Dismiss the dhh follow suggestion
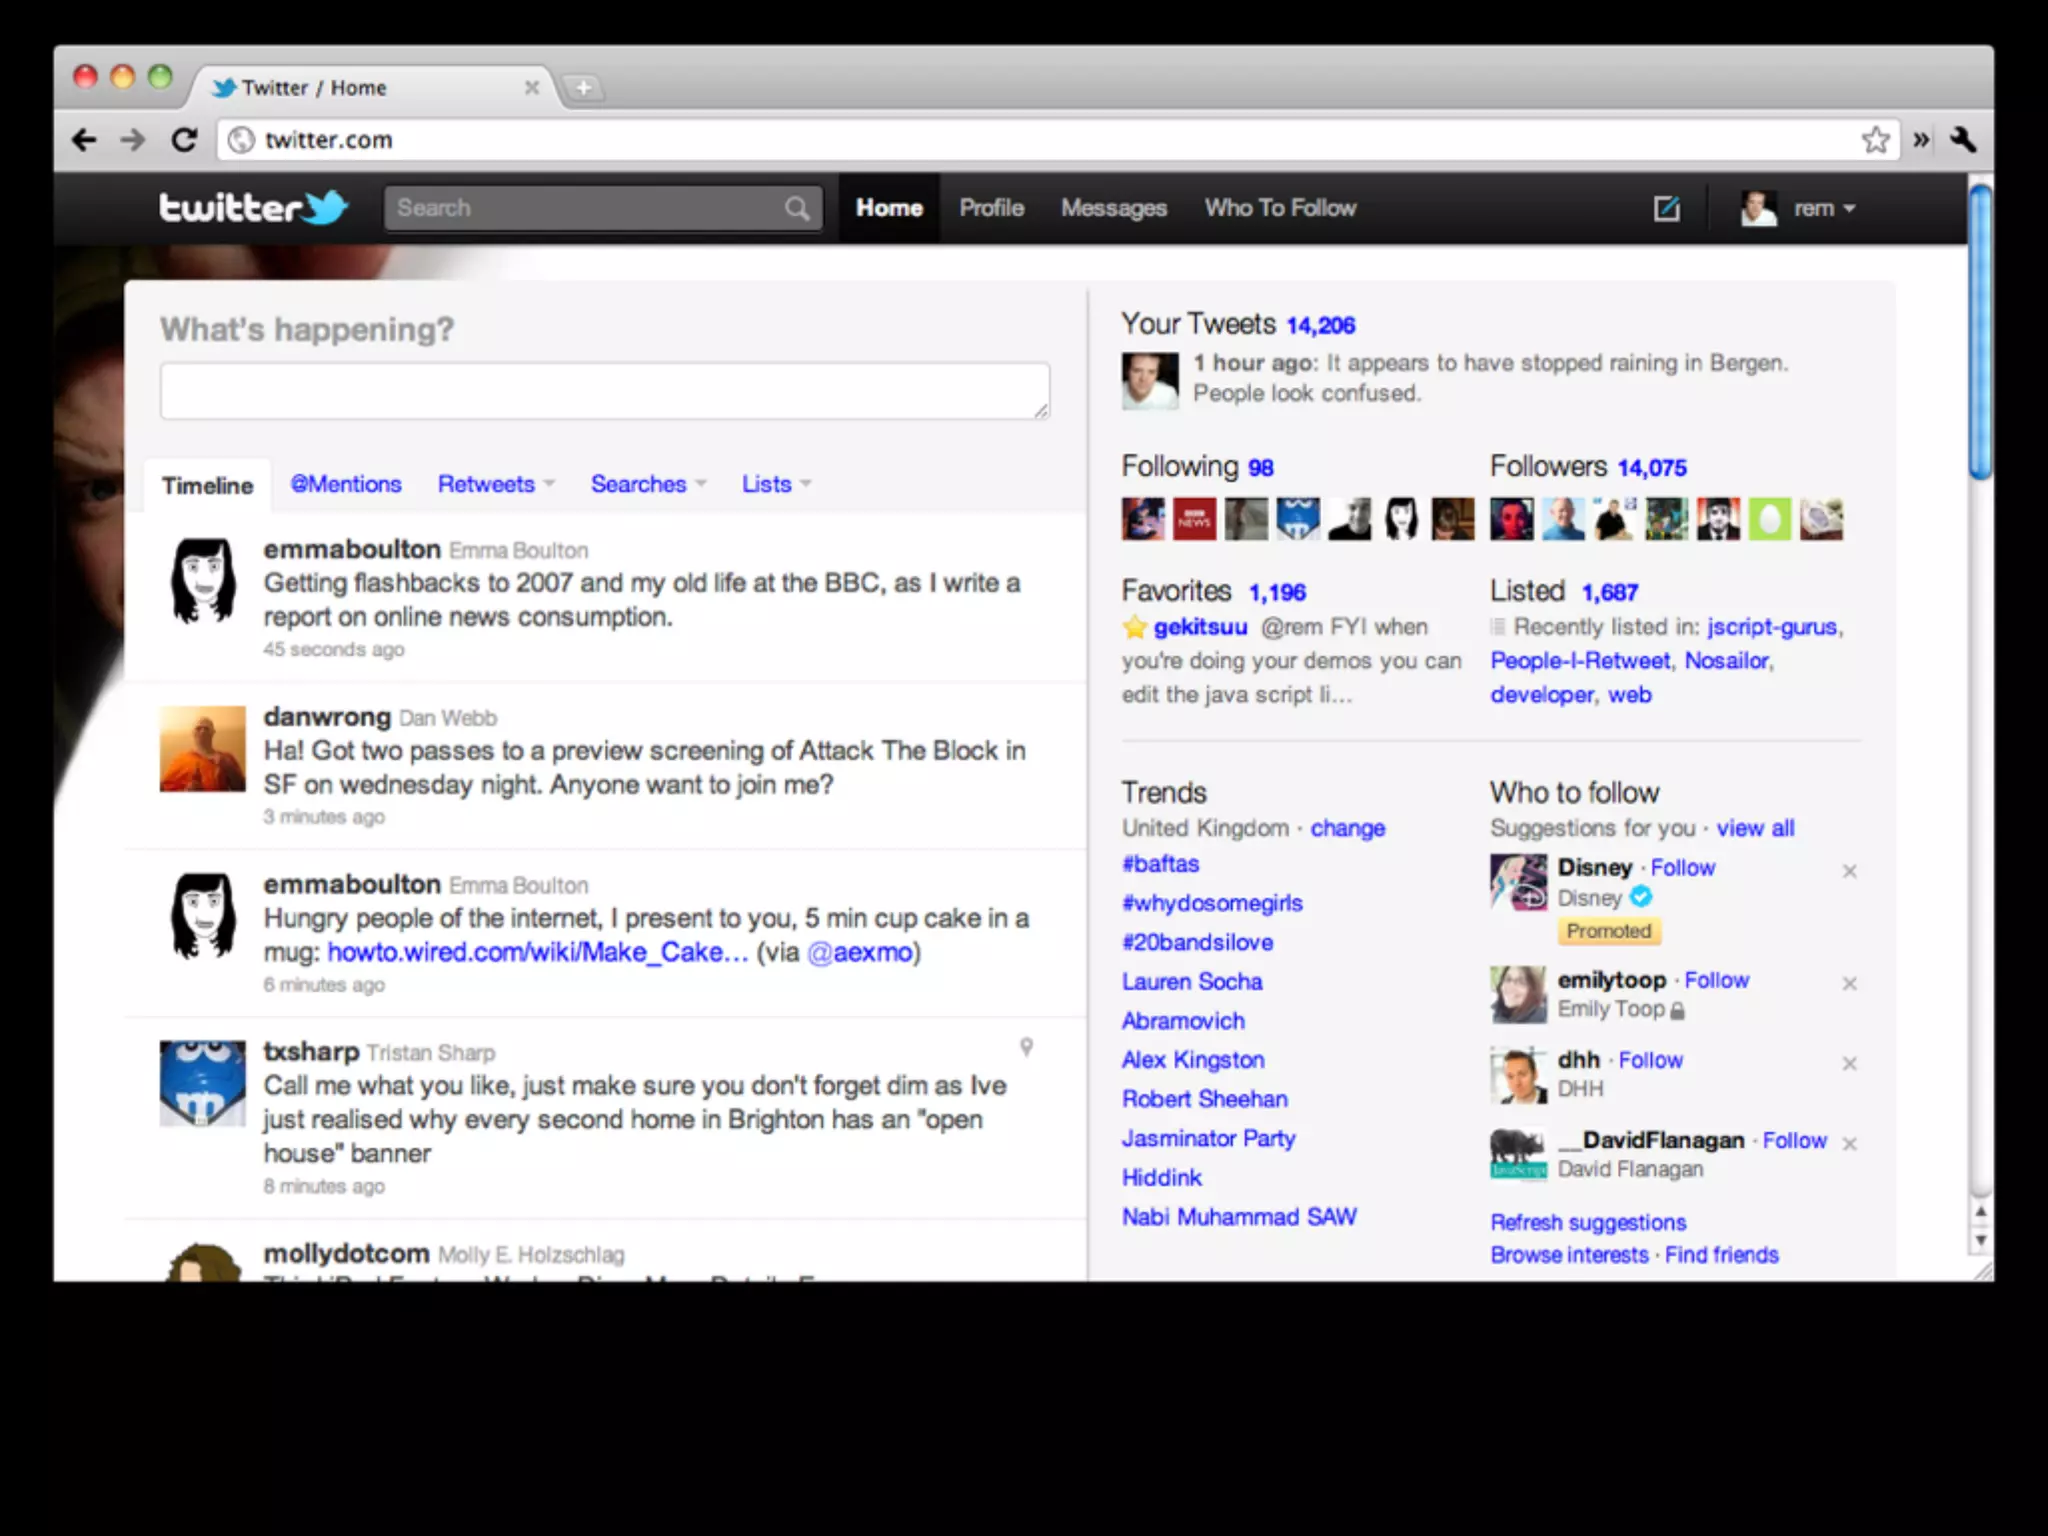2048x1536 pixels. [1849, 1063]
